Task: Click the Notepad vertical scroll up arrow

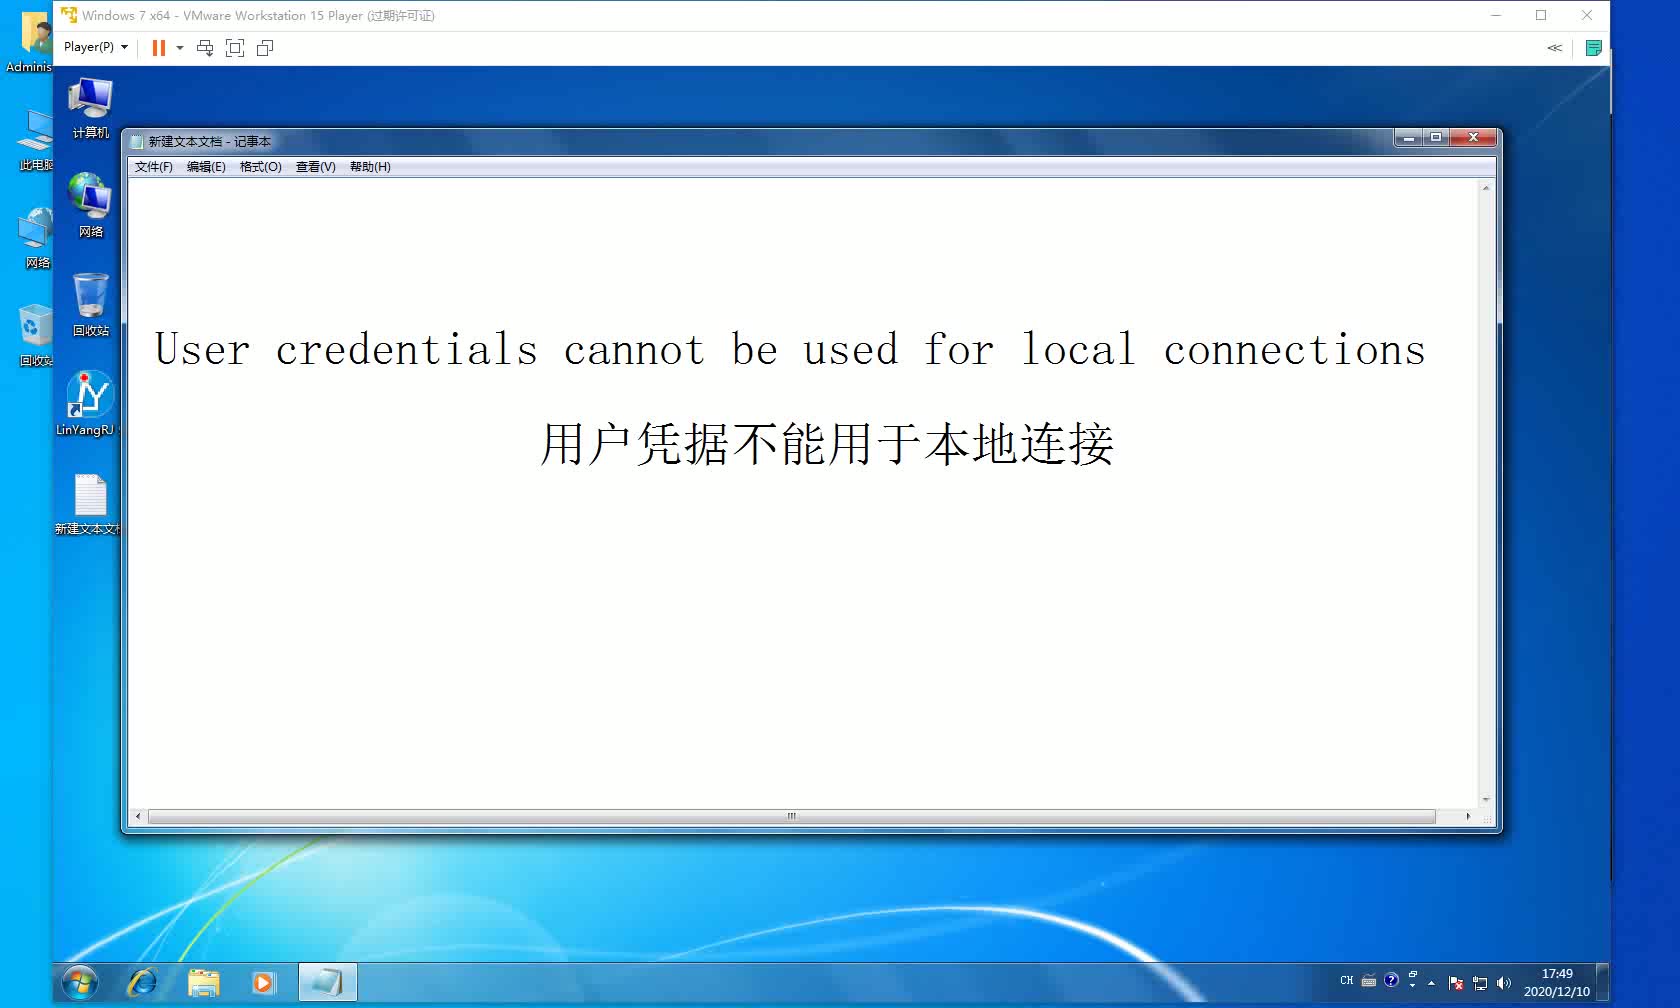Action: pyautogui.click(x=1486, y=188)
